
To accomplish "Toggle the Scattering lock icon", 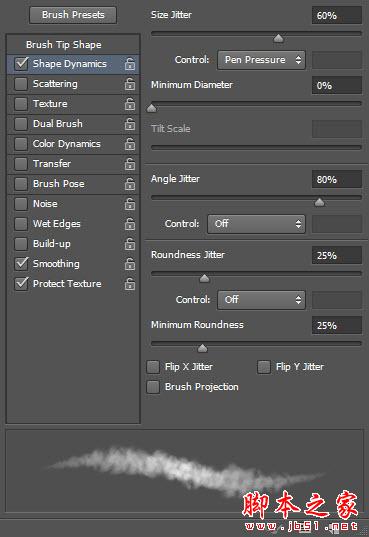I will [x=130, y=84].
